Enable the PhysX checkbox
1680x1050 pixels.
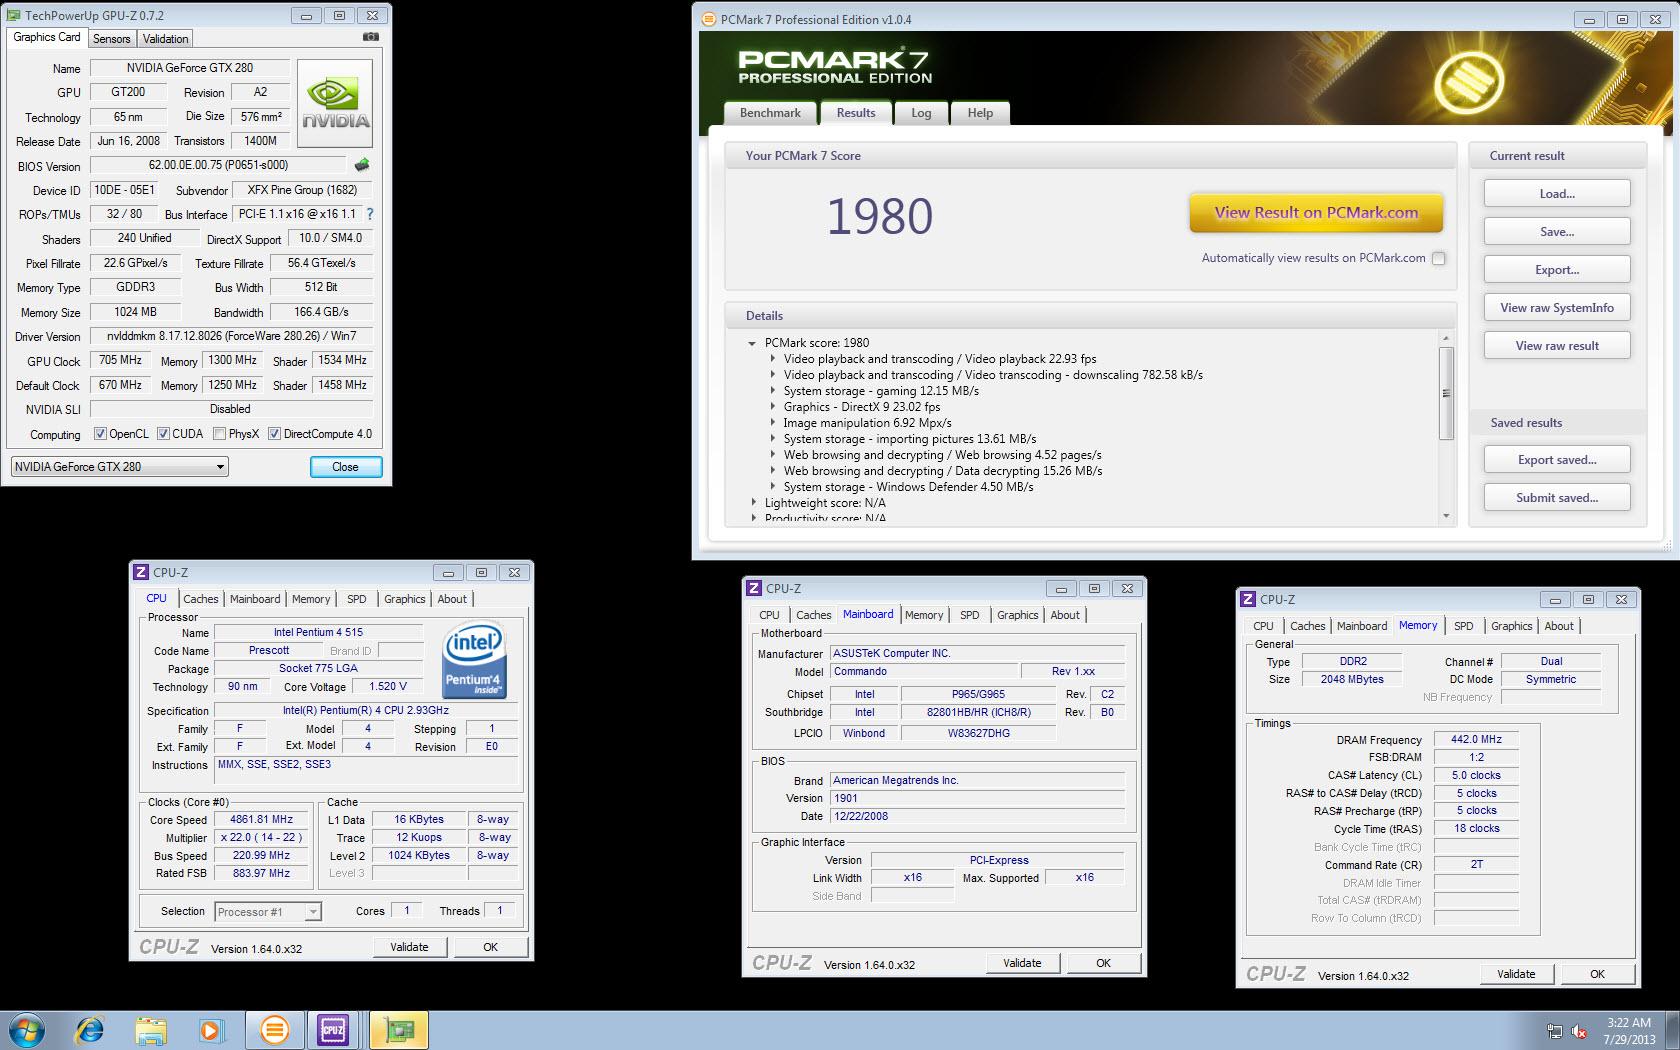click(x=219, y=434)
